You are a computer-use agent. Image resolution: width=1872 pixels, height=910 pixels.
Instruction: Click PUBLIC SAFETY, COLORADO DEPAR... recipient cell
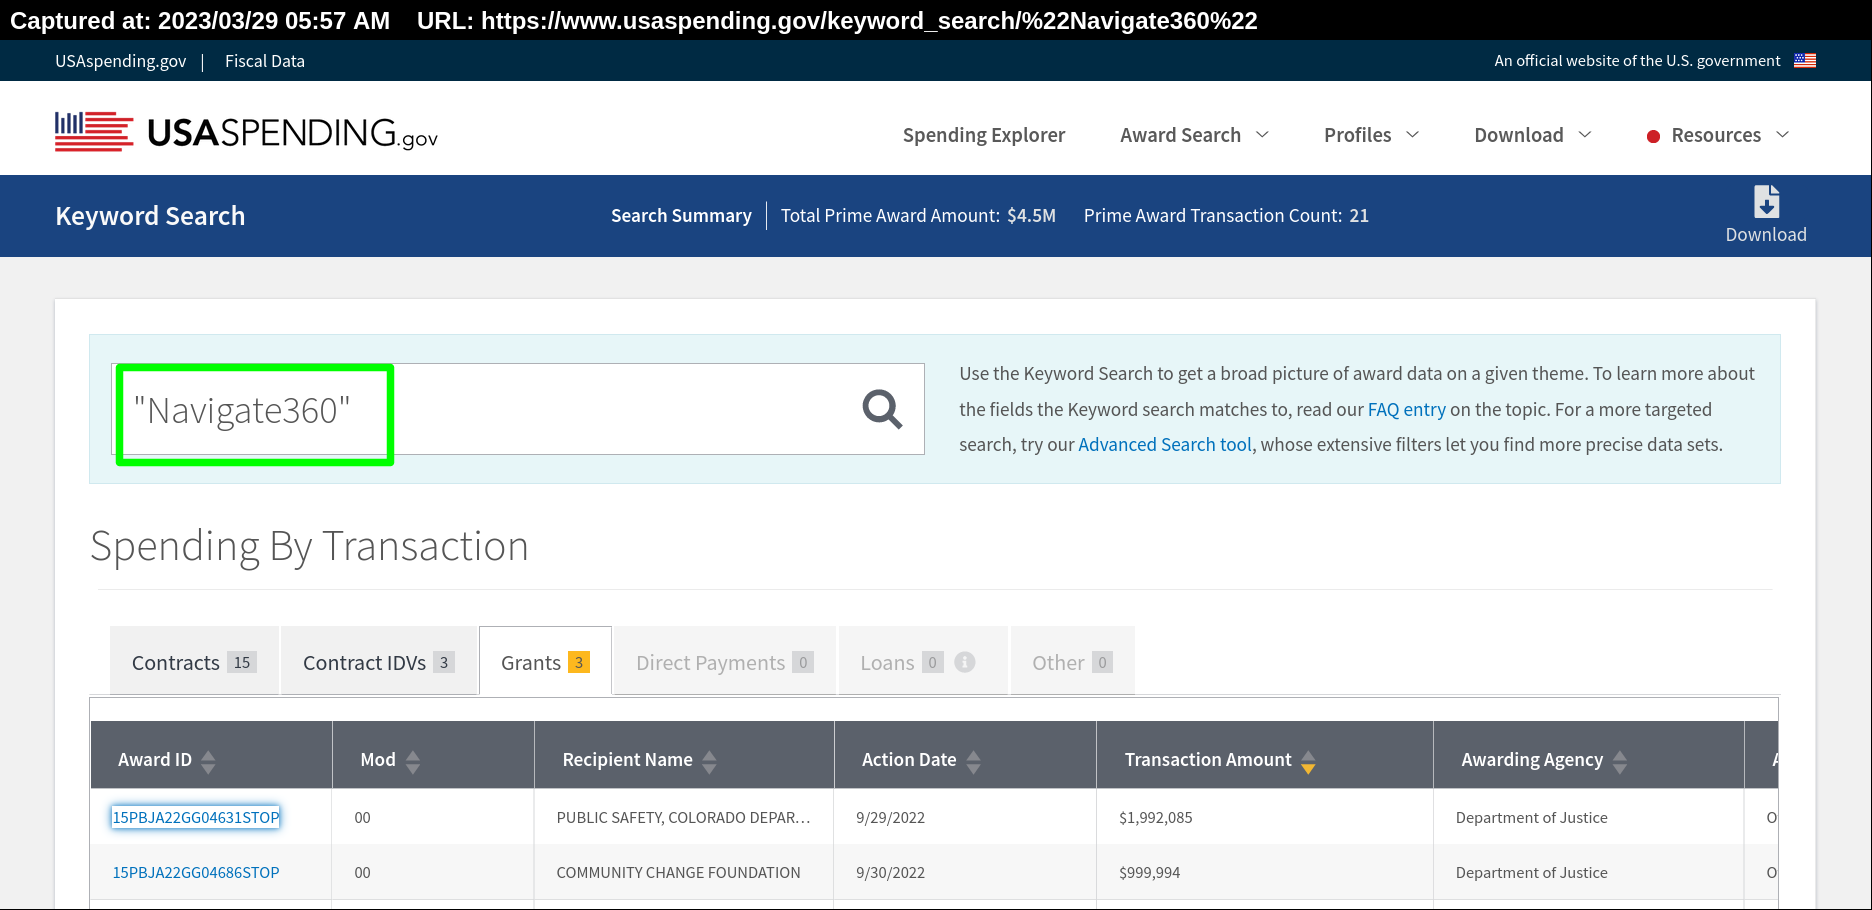[x=683, y=817]
